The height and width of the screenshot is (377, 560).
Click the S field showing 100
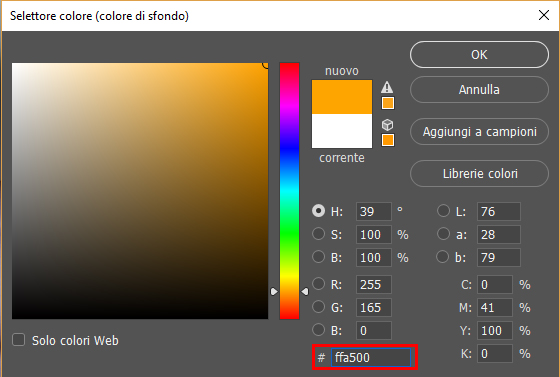(x=374, y=235)
